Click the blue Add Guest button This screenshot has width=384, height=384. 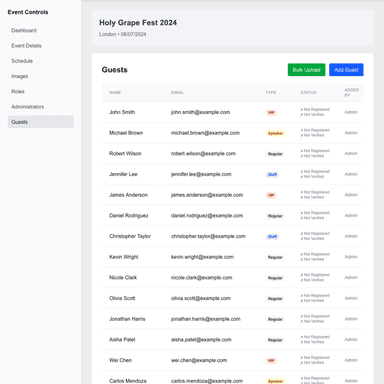tap(346, 70)
